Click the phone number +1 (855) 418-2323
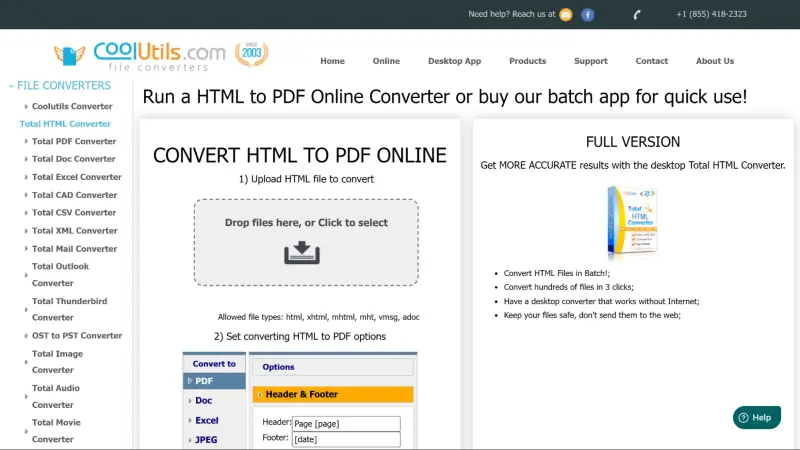 coord(711,14)
